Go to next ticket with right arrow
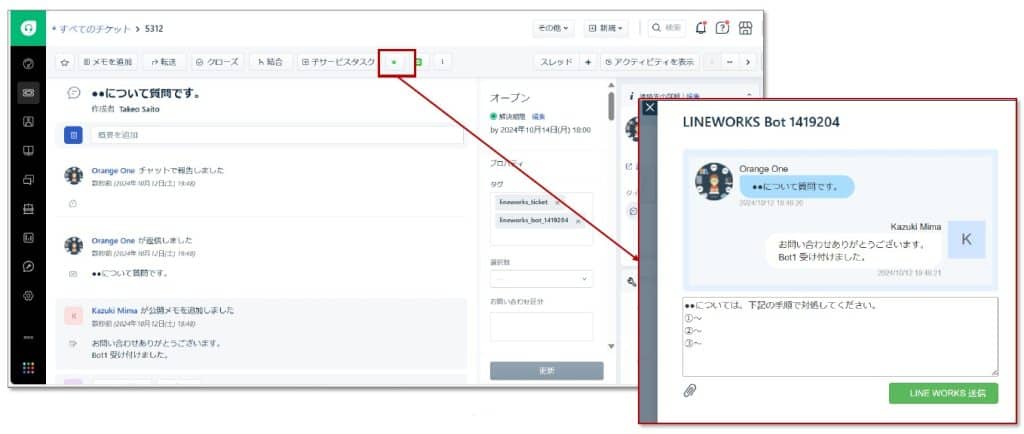Screen dimensions: 1024x434 click(747, 62)
